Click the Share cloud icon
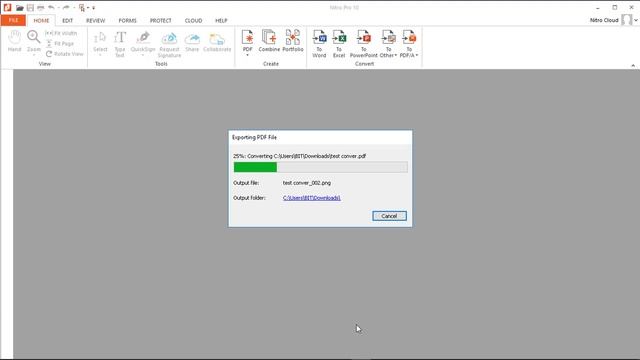The height and width of the screenshot is (360, 640). coord(192,42)
